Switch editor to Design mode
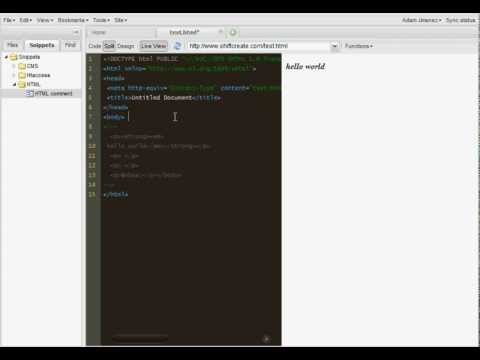Screen dimensions: 480x360 click(126, 46)
